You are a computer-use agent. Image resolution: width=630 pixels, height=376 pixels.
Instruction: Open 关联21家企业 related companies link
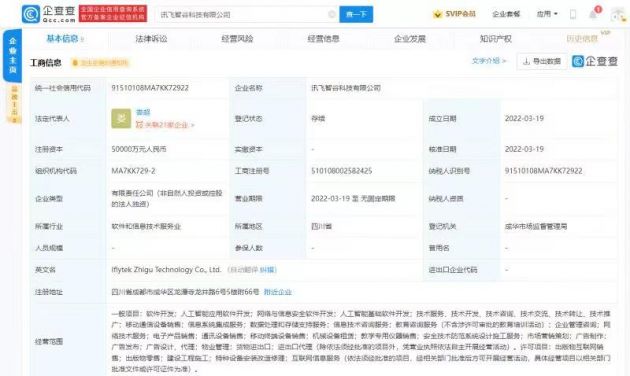tap(166, 125)
